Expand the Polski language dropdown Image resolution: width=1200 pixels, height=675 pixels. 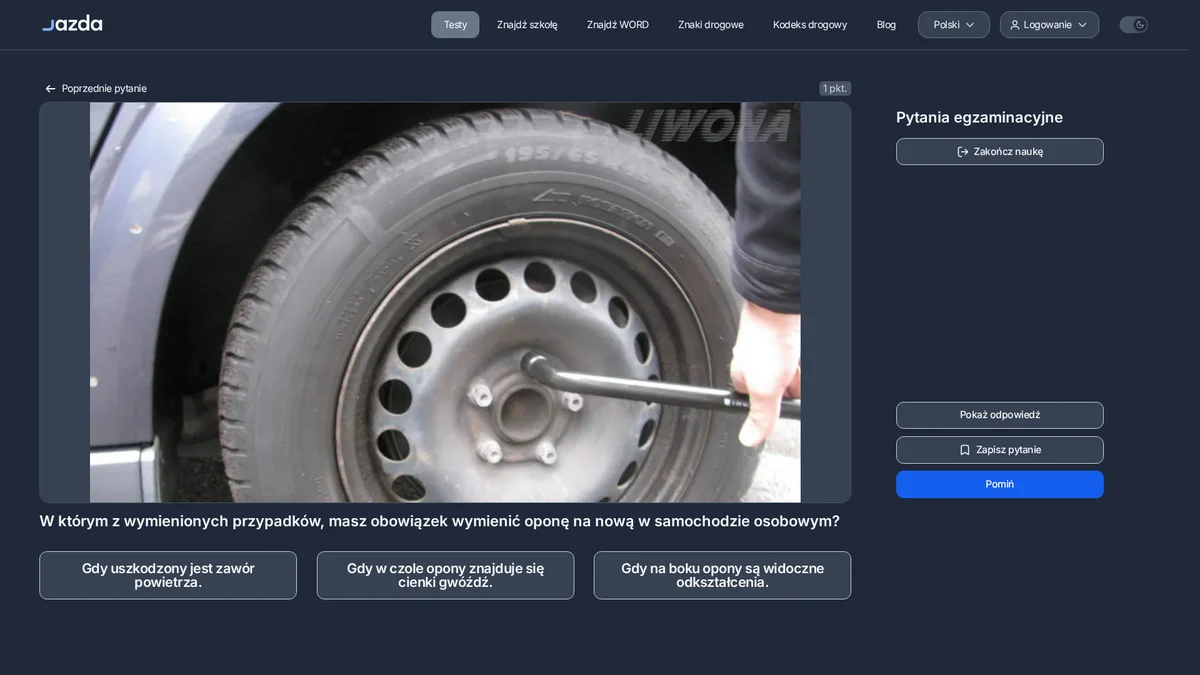click(954, 25)
